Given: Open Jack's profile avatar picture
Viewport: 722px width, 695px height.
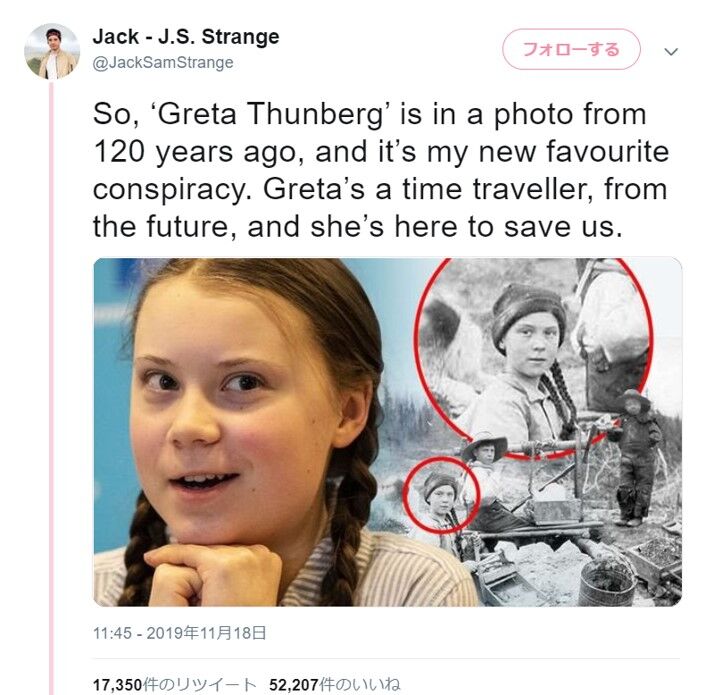Looking at the screenshot, I should (x=52, y=51).
